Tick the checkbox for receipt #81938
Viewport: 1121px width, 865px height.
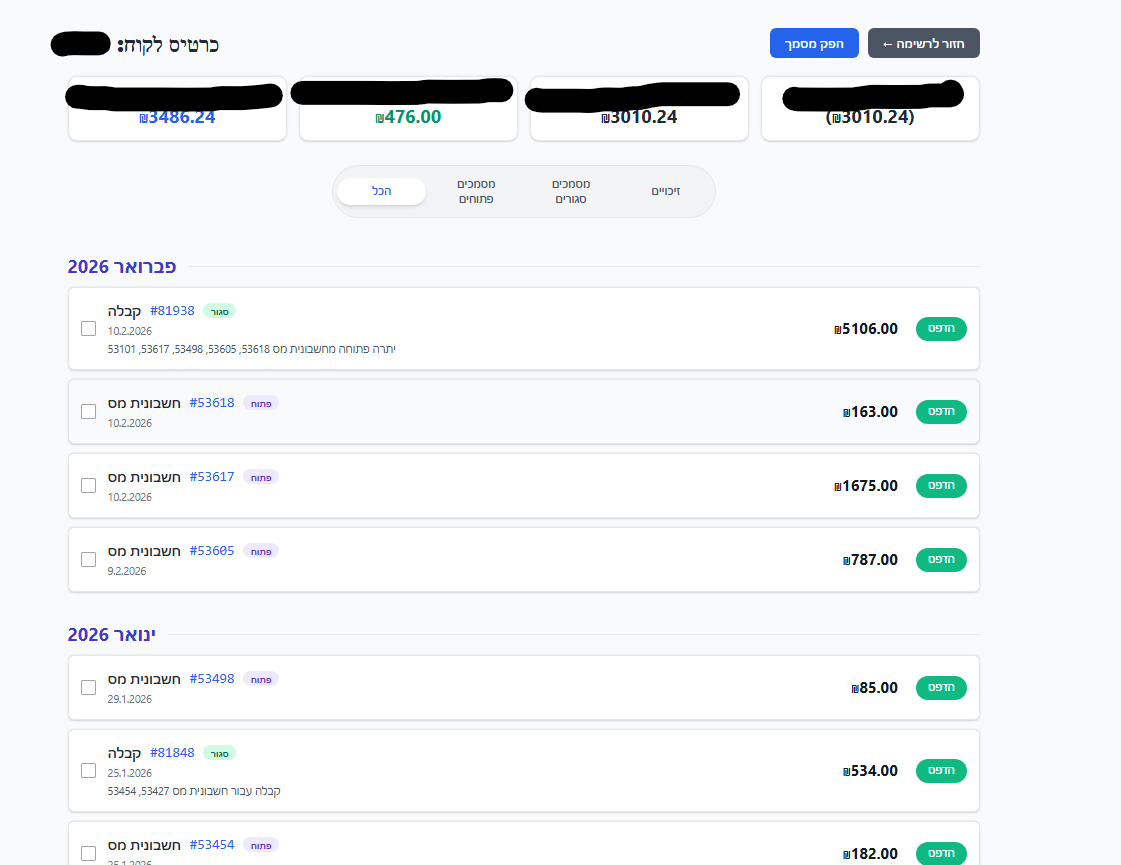tap(88, 329)
